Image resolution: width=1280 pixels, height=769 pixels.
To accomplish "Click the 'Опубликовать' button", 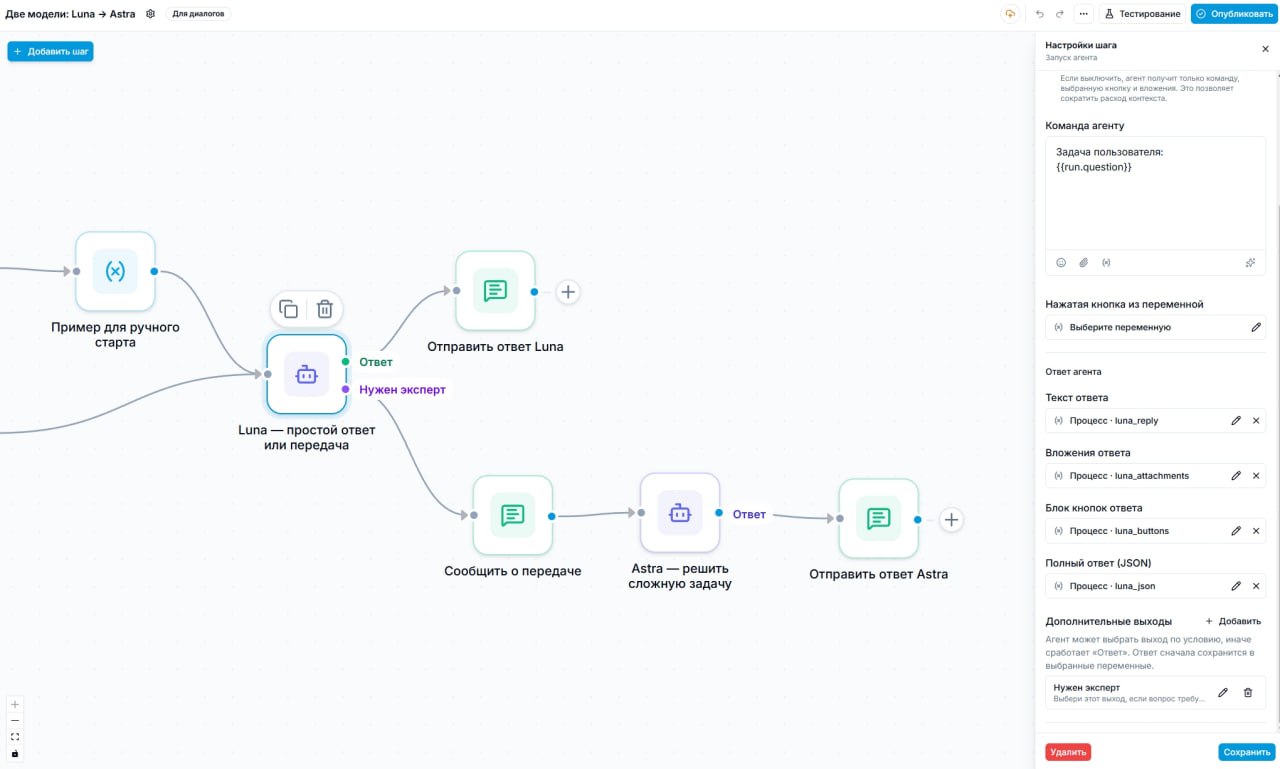I will (x=1233, y=14).
